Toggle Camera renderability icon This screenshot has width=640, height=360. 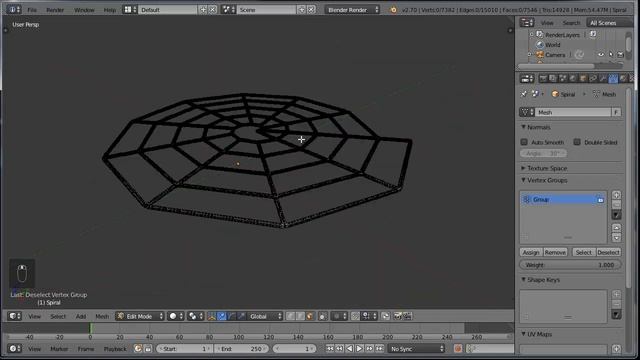tap(620, 54)
